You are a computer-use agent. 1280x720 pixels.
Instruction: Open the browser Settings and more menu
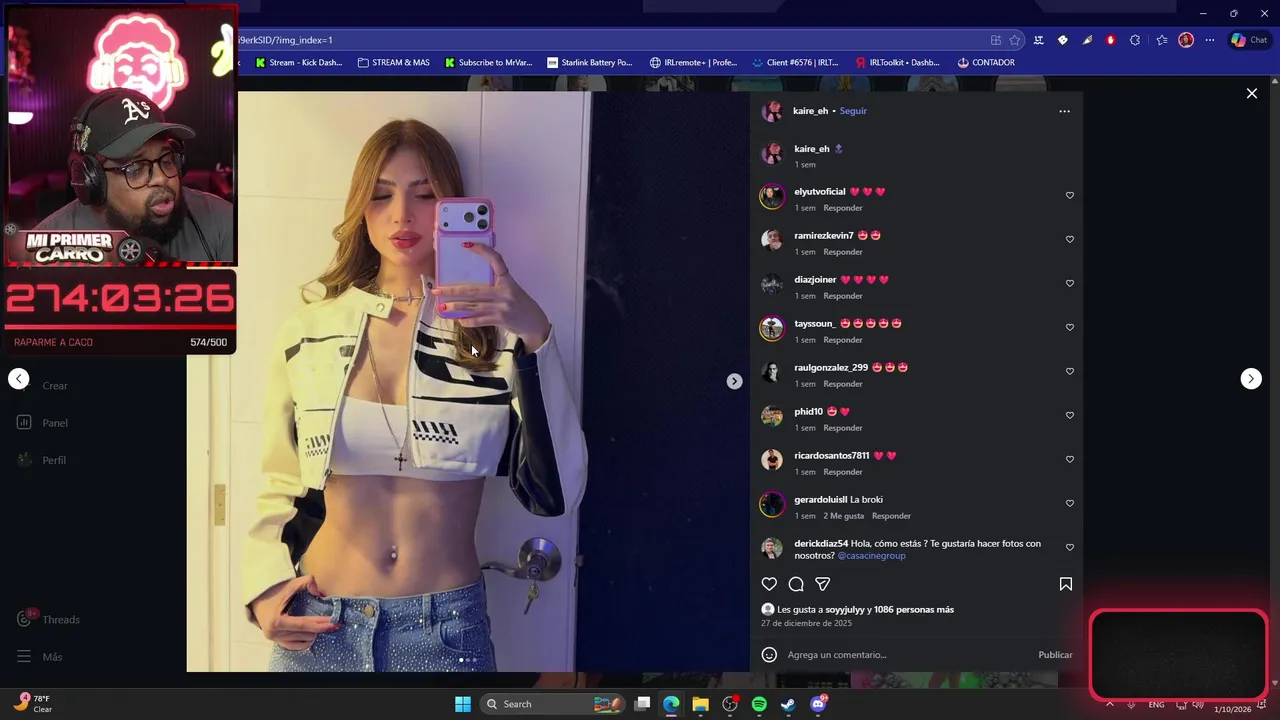click(x=1209, y=40)
